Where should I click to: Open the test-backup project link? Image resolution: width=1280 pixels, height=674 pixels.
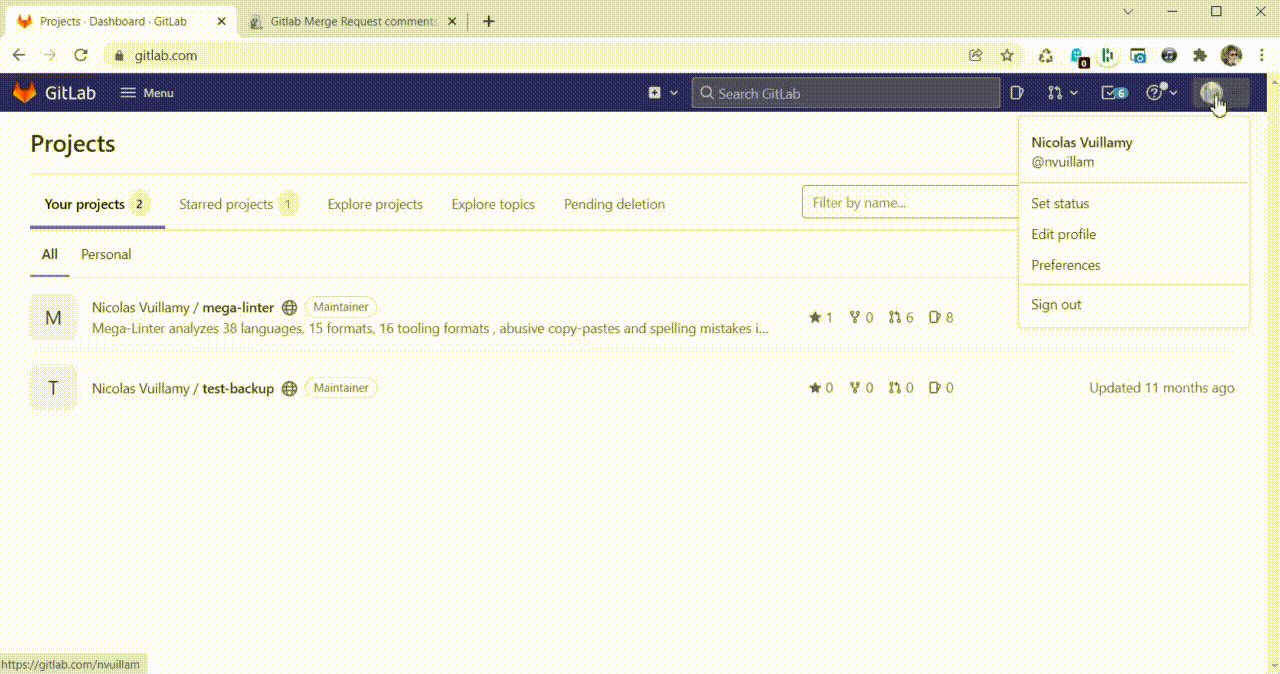pos(238,388)
